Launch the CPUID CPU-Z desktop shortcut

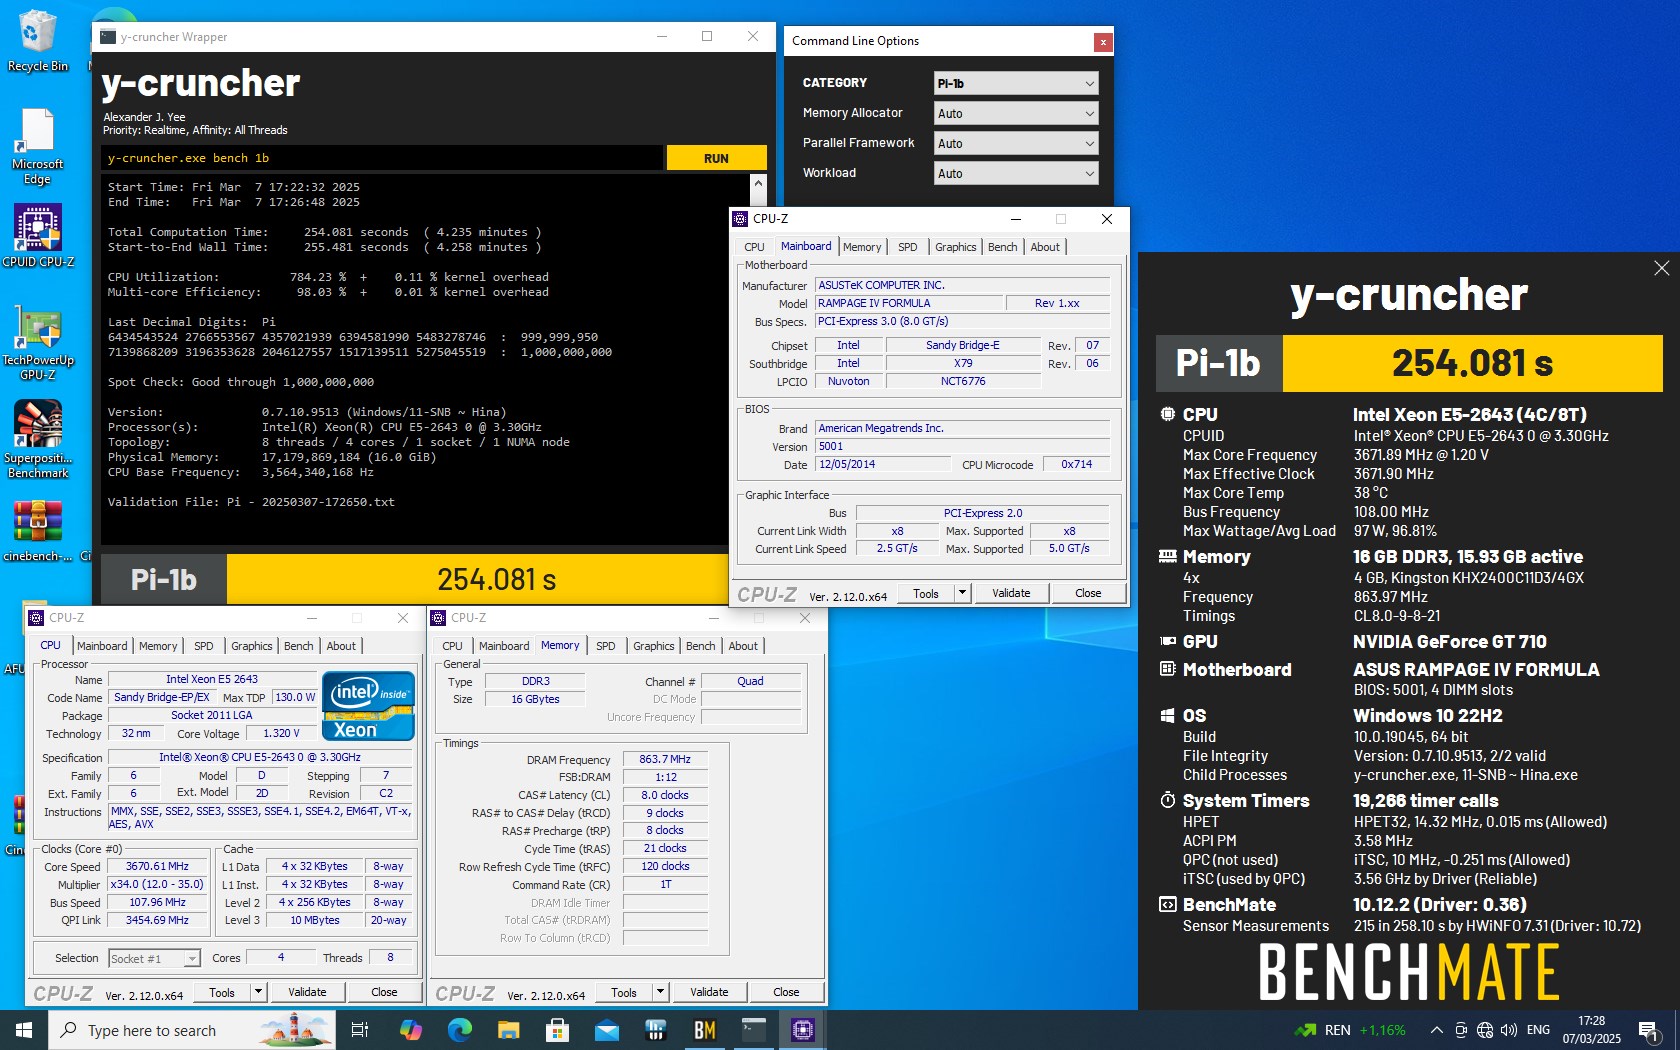(38, 236)
